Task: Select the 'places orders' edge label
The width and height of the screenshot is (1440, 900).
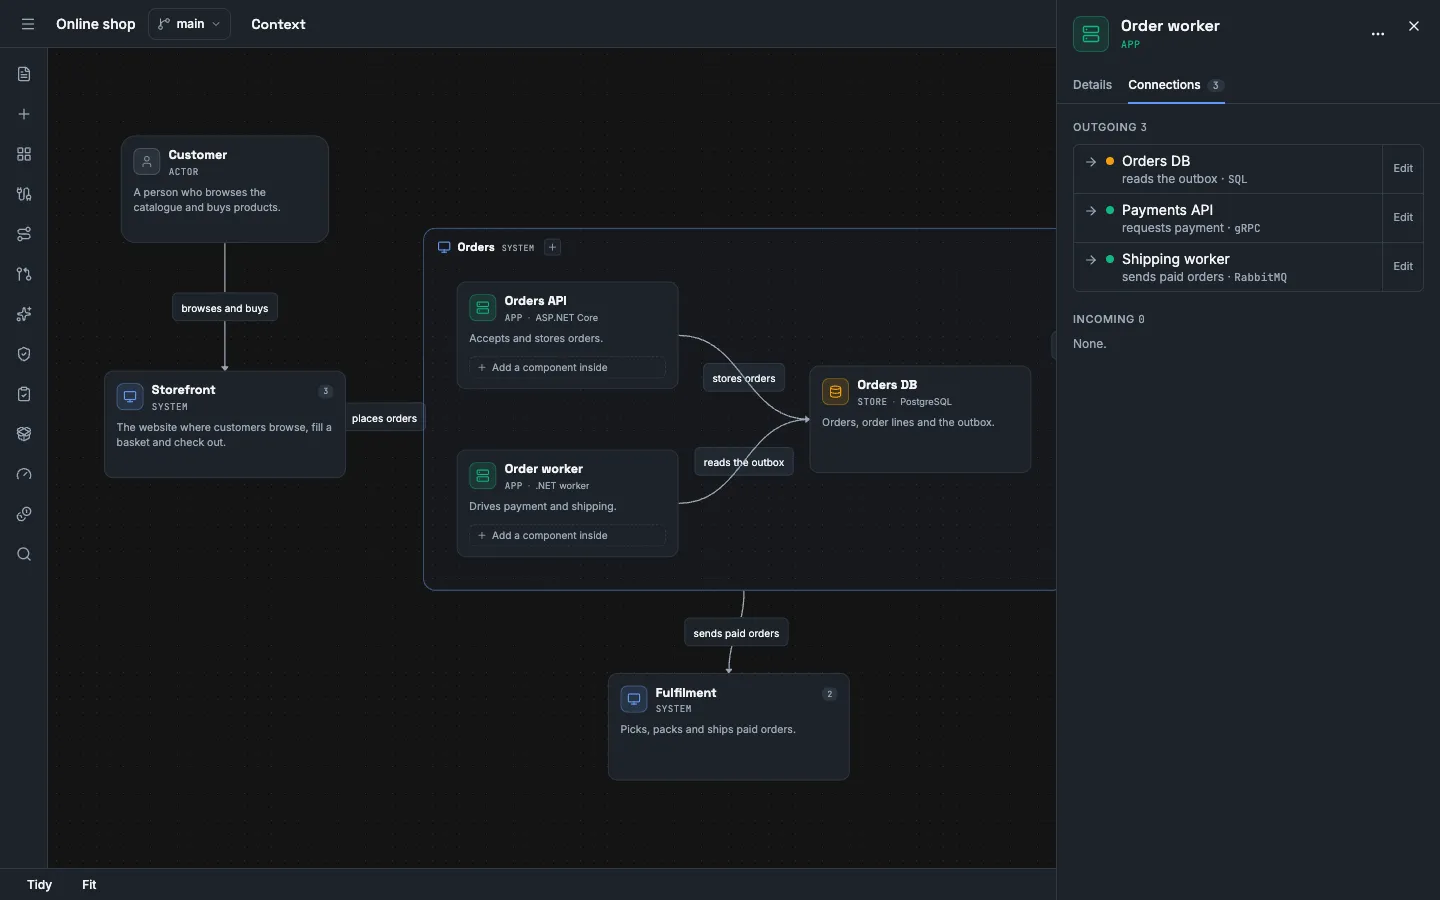Action: (385, 418)
